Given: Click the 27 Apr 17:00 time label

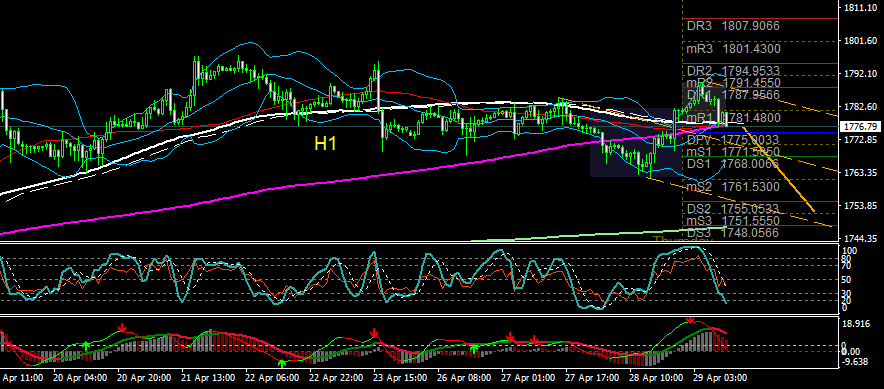Looking at the screenshot, I should tap(594, 377).
